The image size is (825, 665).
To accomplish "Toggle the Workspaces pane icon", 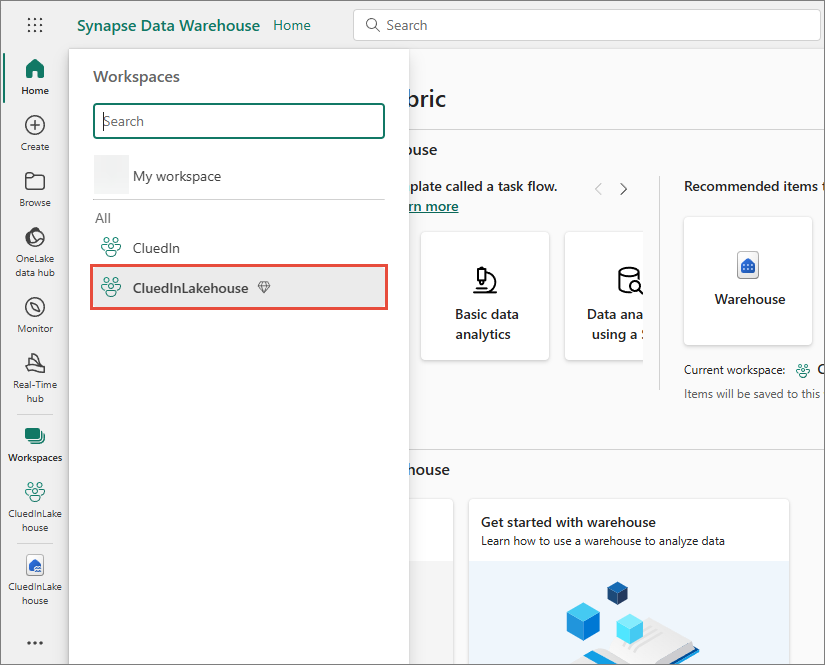I will pyautogui.click(x=35, y=444).
